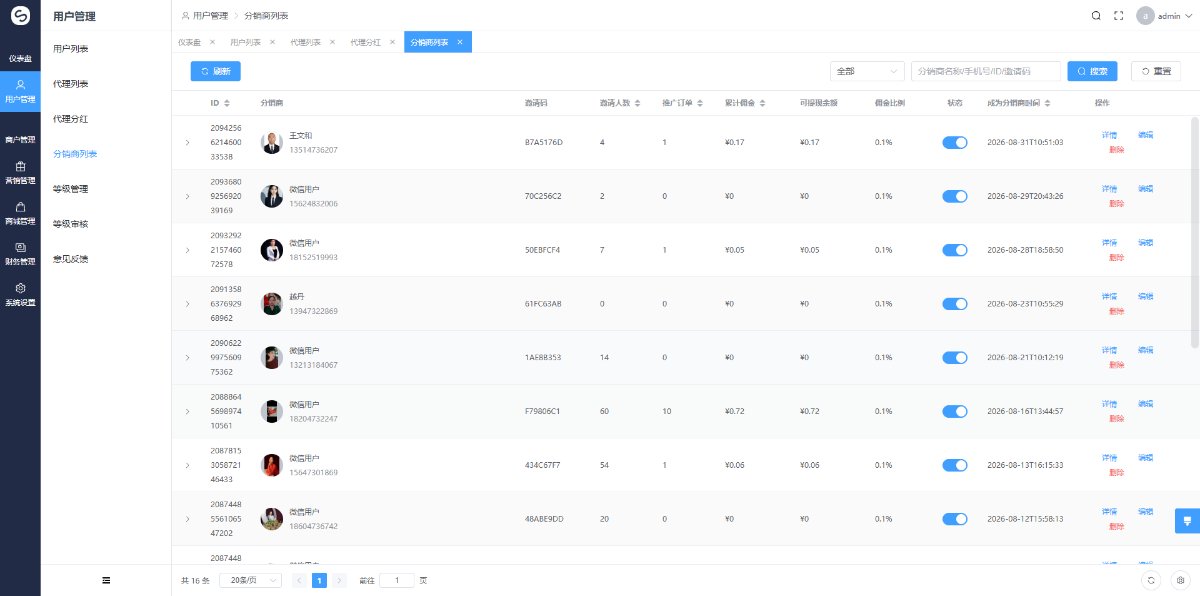Toggle status switch for code 1AE88353
Viewport: 1200px width, 596px height.
click(x=955, y=357)
